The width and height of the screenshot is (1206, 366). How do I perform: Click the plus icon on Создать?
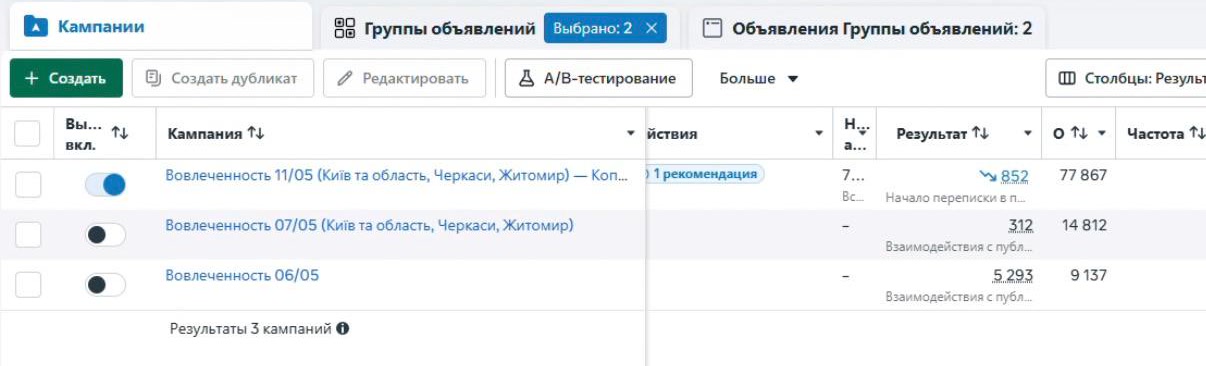(x=32, y=78)
